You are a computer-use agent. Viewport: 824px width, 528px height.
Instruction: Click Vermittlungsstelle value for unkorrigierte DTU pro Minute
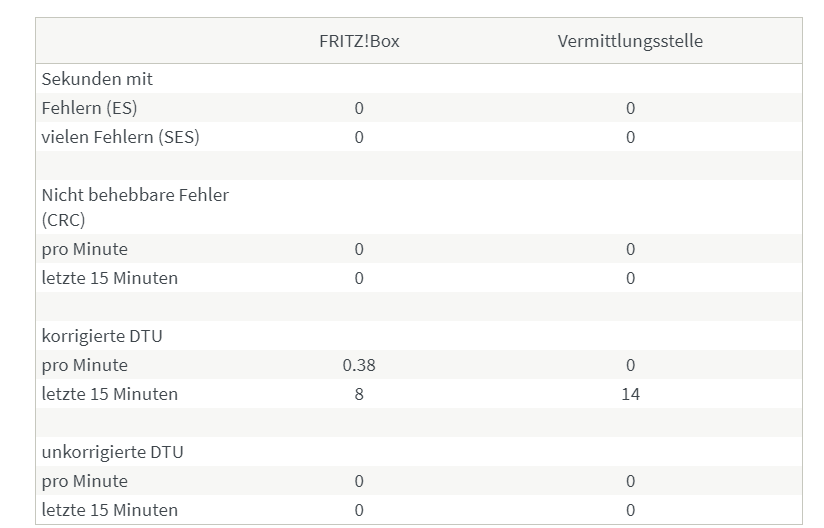(x=631, y=481)
